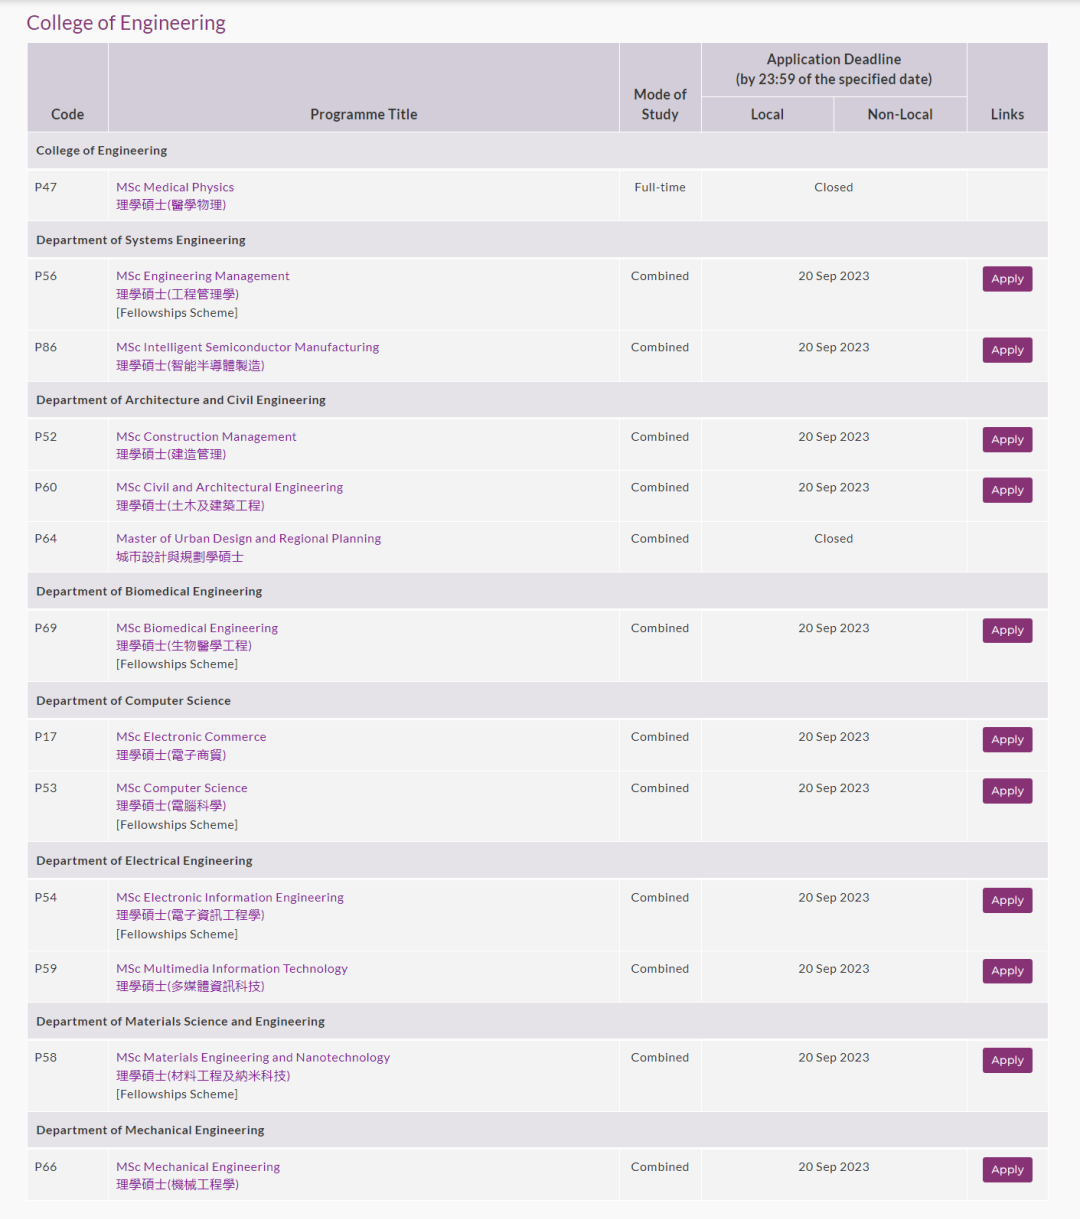1080x1219 pixels.
Task: Open MSc Mechanical Engineering programme link
Action: (198, 1167)
